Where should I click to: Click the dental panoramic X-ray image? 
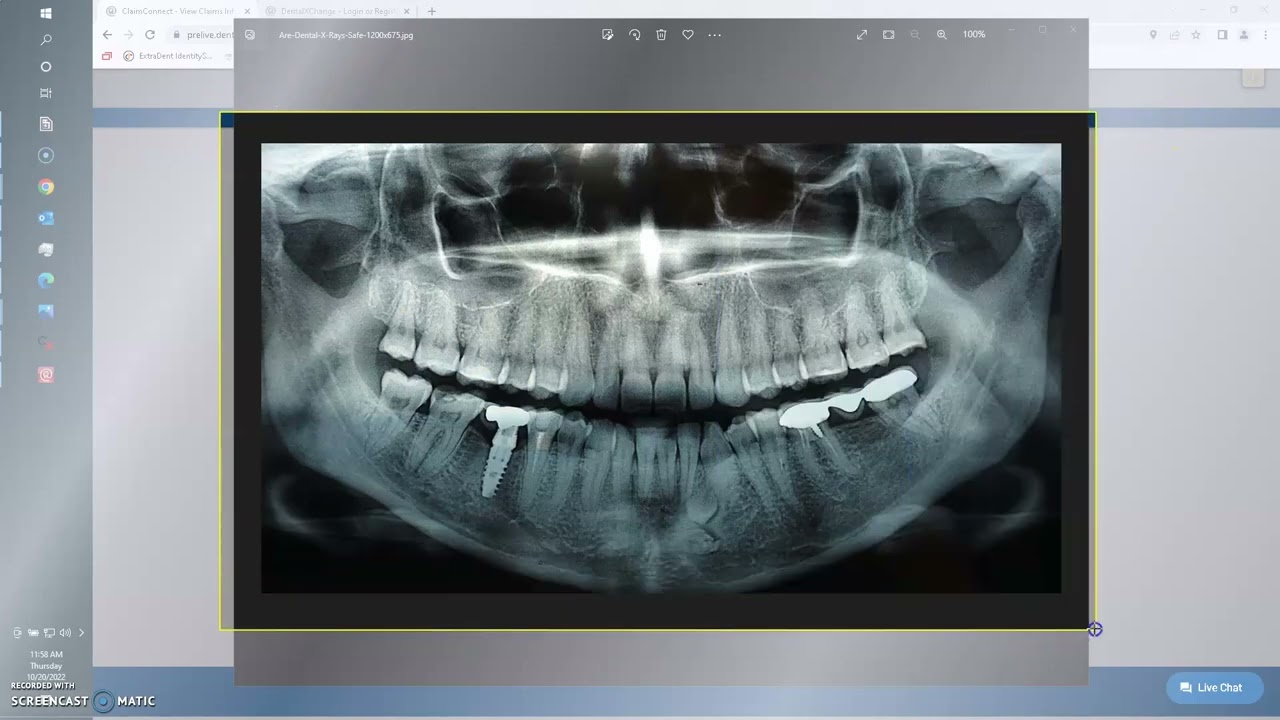pyautogui.click(x=661, y=368)
